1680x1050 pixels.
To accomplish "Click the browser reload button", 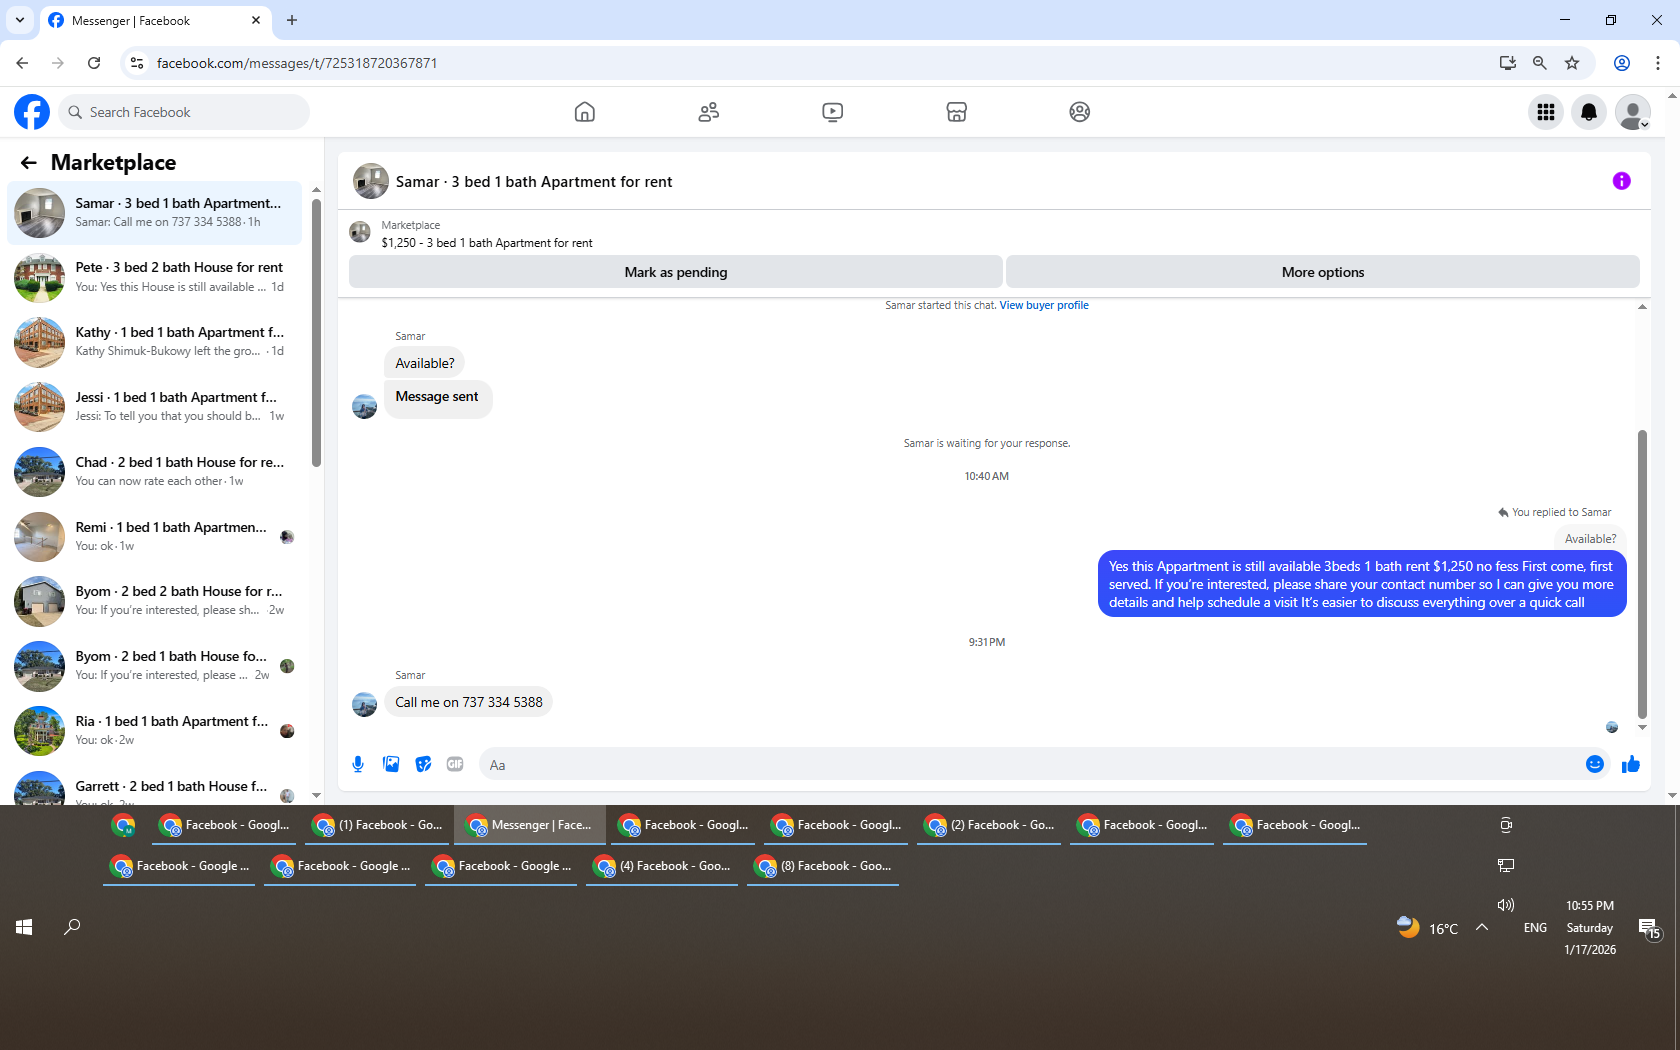I will 94,63.
